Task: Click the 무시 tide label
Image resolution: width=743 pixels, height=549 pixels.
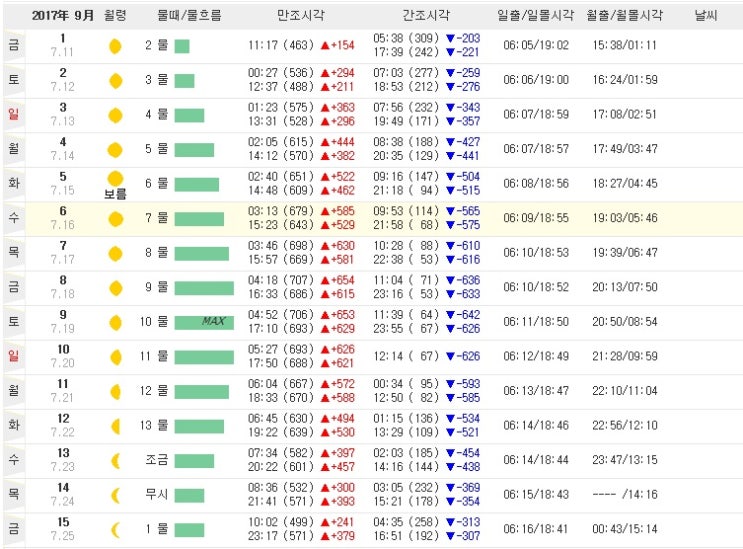Action: 157,495
